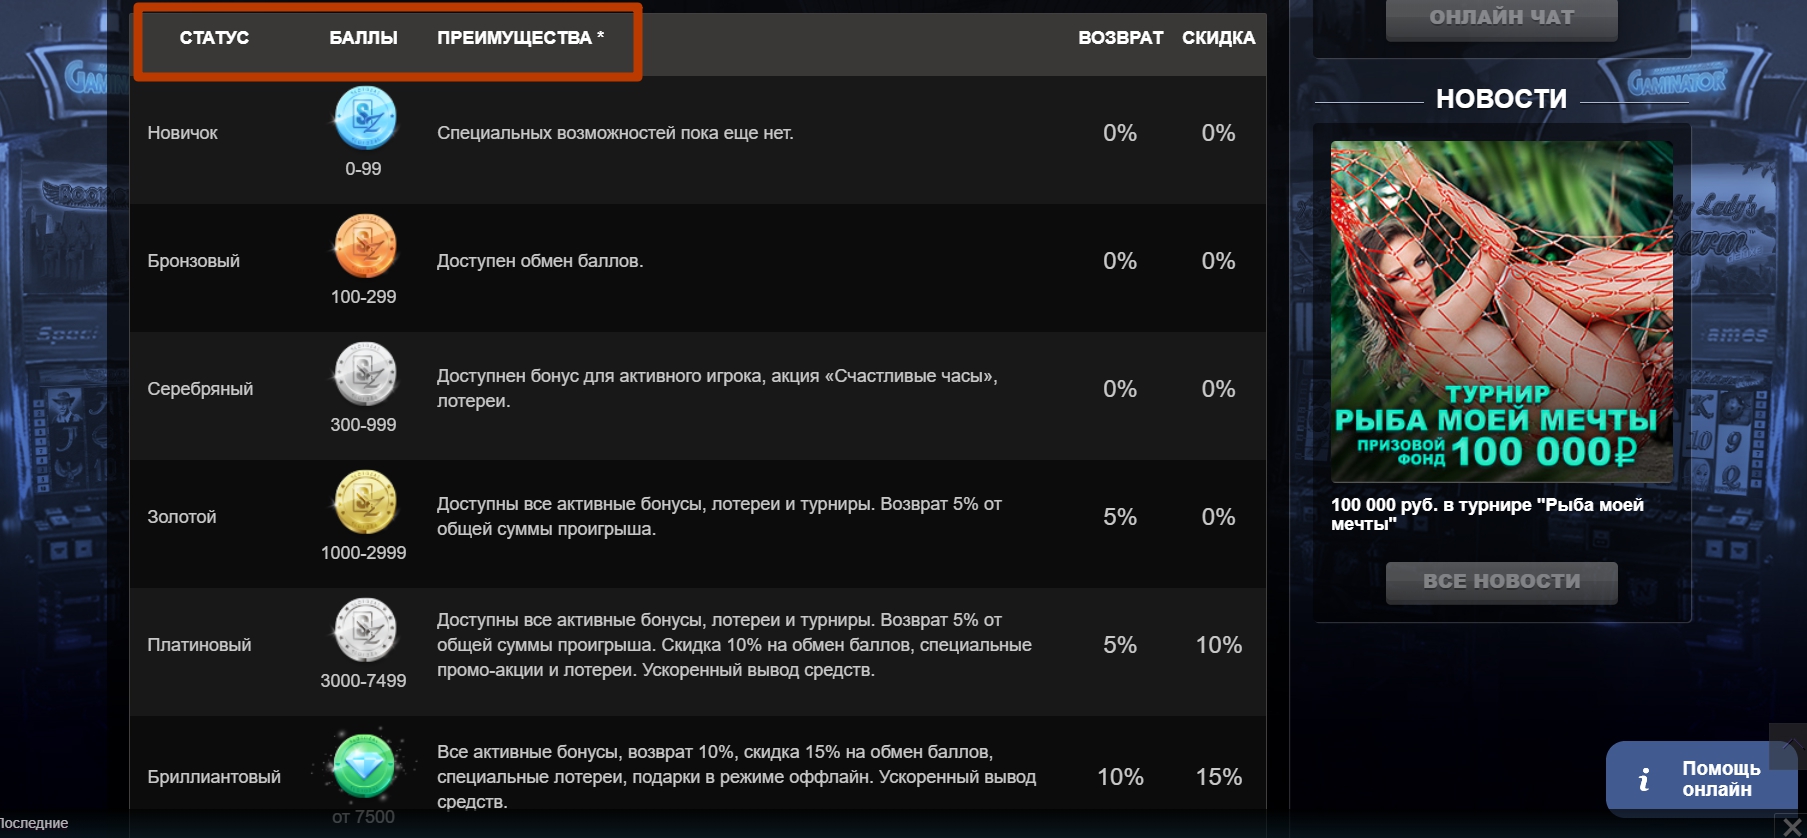This screenshot has width=1807, height=838.
Task: Click the ВОЗВРАТ column header
Action: pyautogui.click(x=1120, y=38)
